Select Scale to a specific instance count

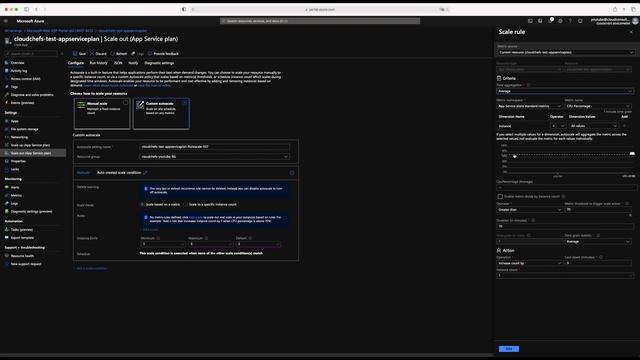tap(185, 204)
